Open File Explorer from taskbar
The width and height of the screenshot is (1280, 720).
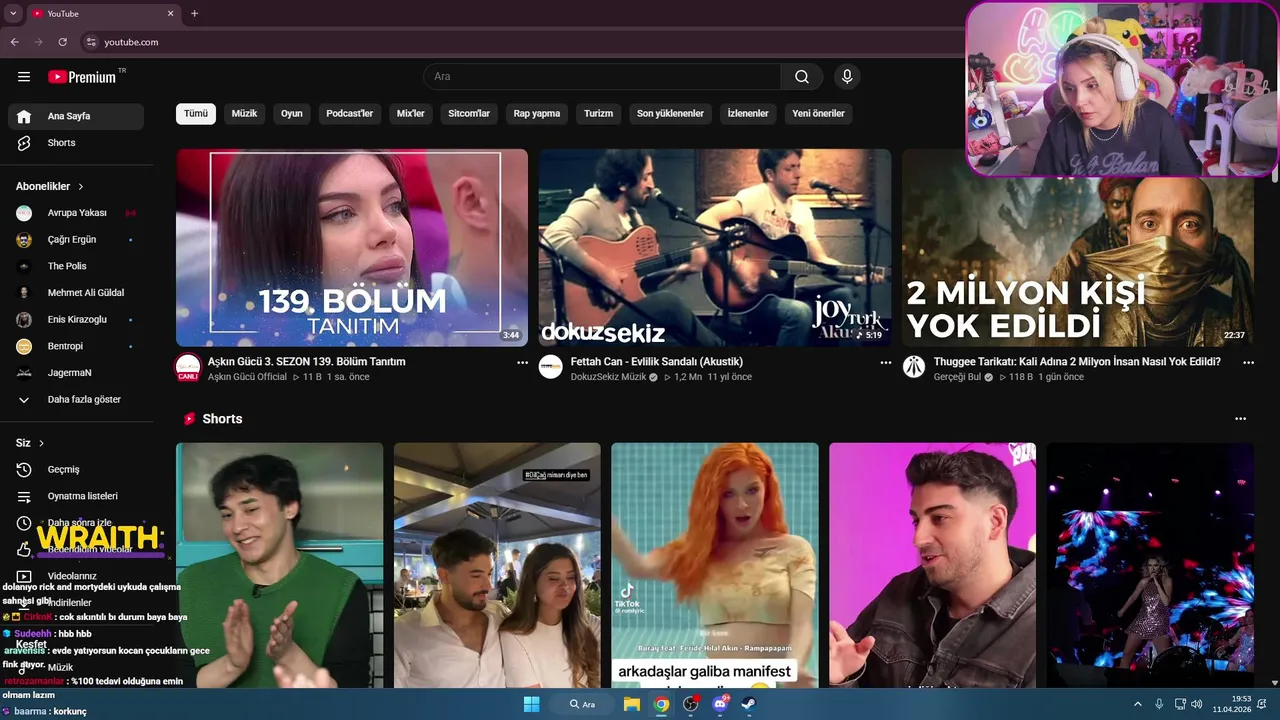pyautogui.click(x=632, y=704)
